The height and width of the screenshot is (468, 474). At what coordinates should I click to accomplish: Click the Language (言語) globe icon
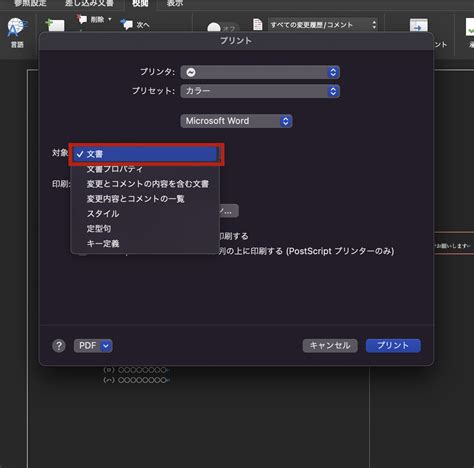coord(17,27)
